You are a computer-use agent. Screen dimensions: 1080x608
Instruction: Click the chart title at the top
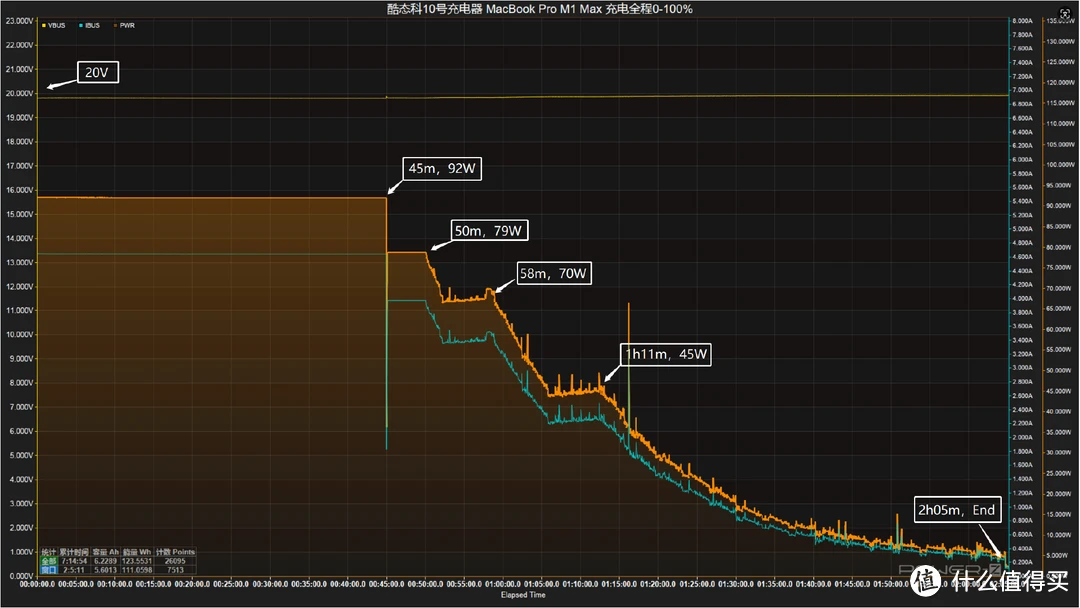539,8
